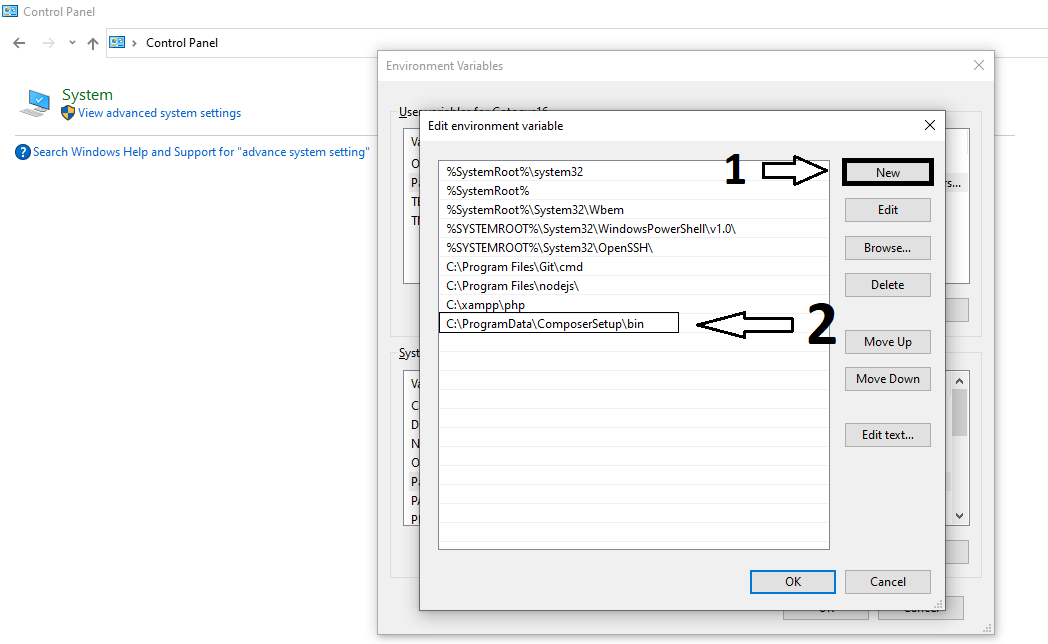Open the Edit text... view
1048x644 pixels.
point(887,435)
